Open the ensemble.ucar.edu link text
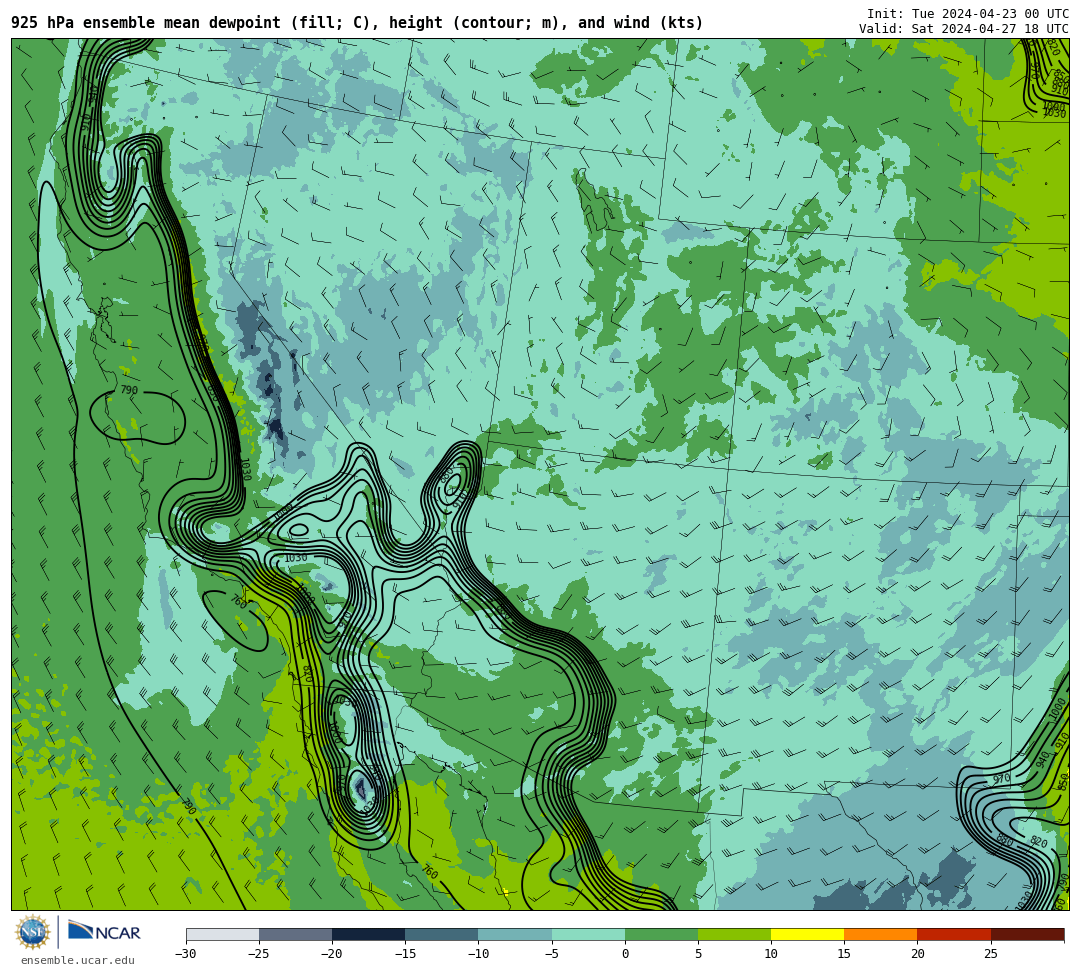 click(77, 960)
